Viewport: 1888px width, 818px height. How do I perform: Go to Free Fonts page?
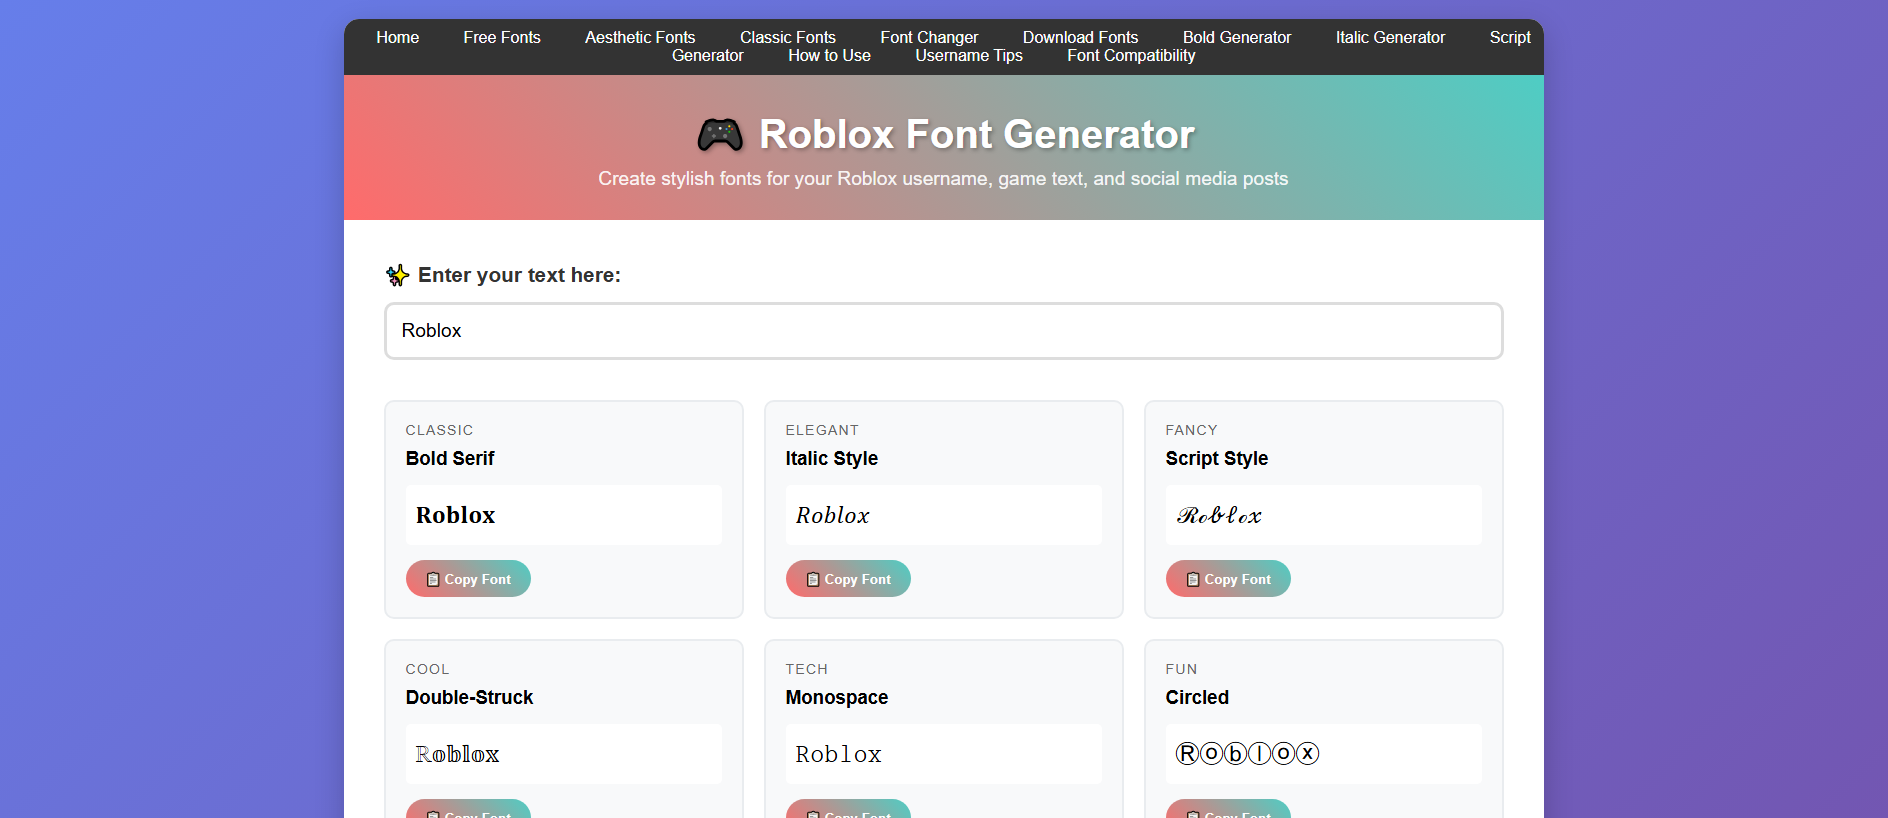[x=501, y=37]
